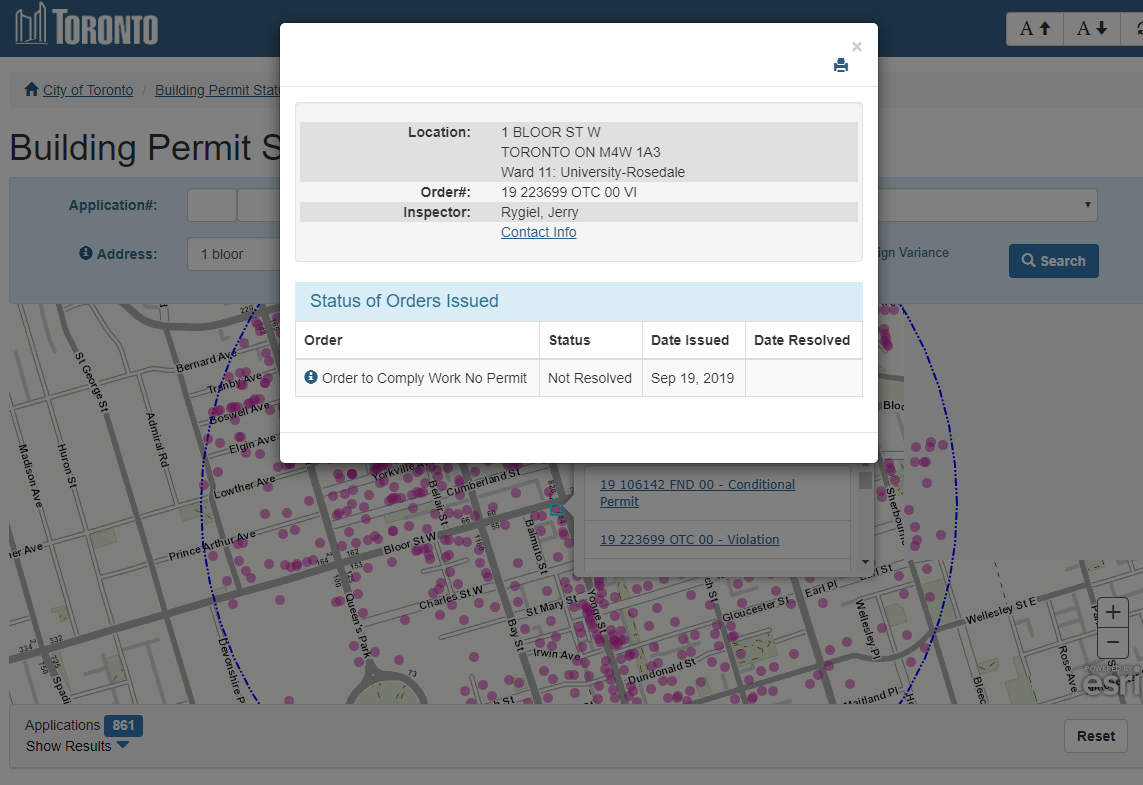Click the Toronto logo in the header
The image size is (1143, 785).
(87, 26)
